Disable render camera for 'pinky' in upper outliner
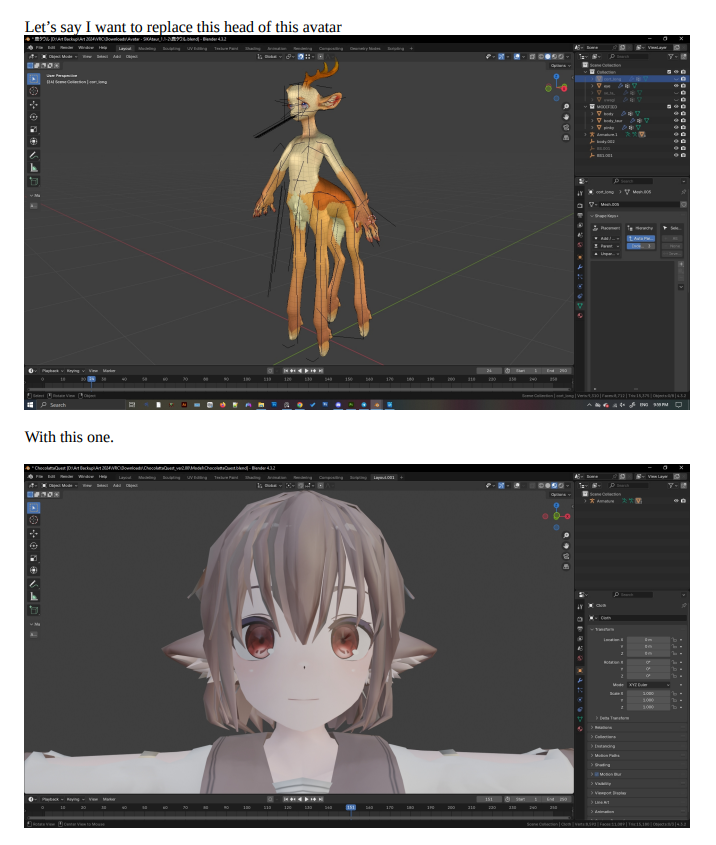 pyautogui.click(x=683, y=128)
